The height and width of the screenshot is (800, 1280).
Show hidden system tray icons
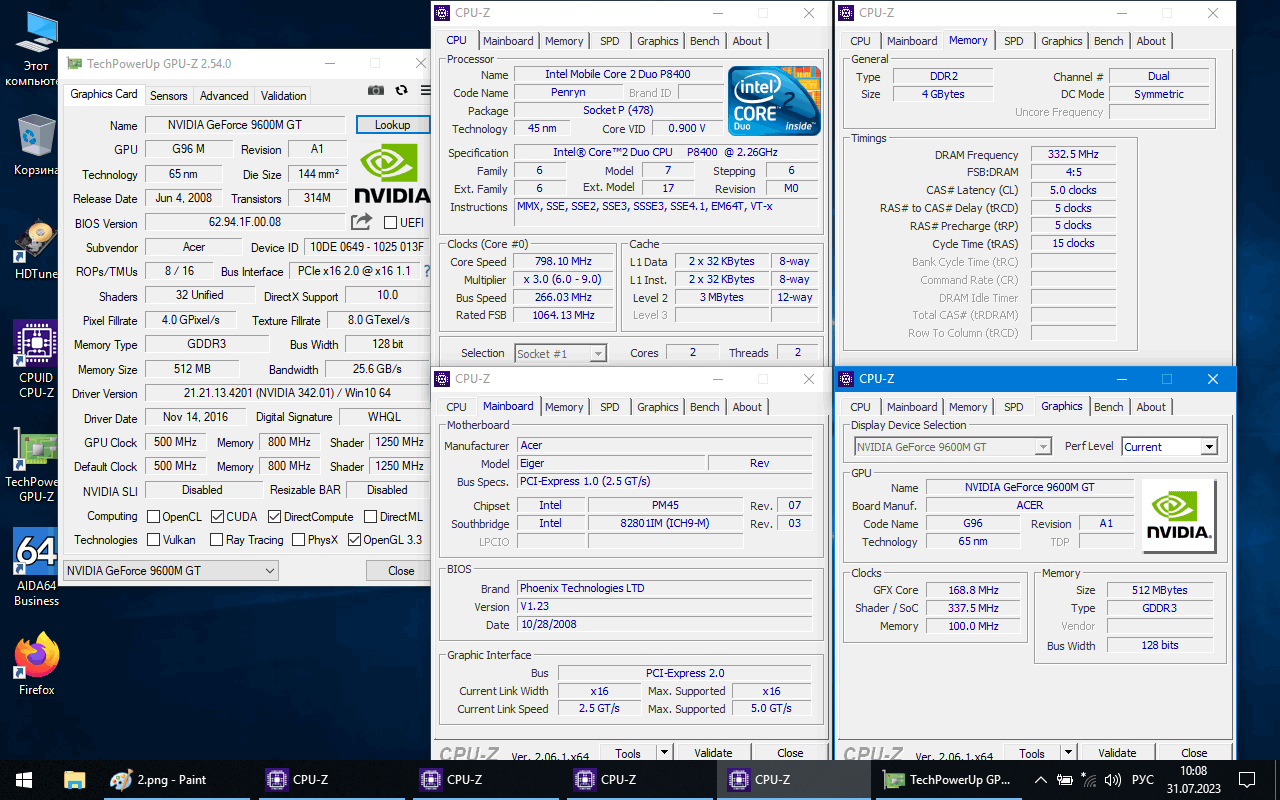coord(1041,780)
